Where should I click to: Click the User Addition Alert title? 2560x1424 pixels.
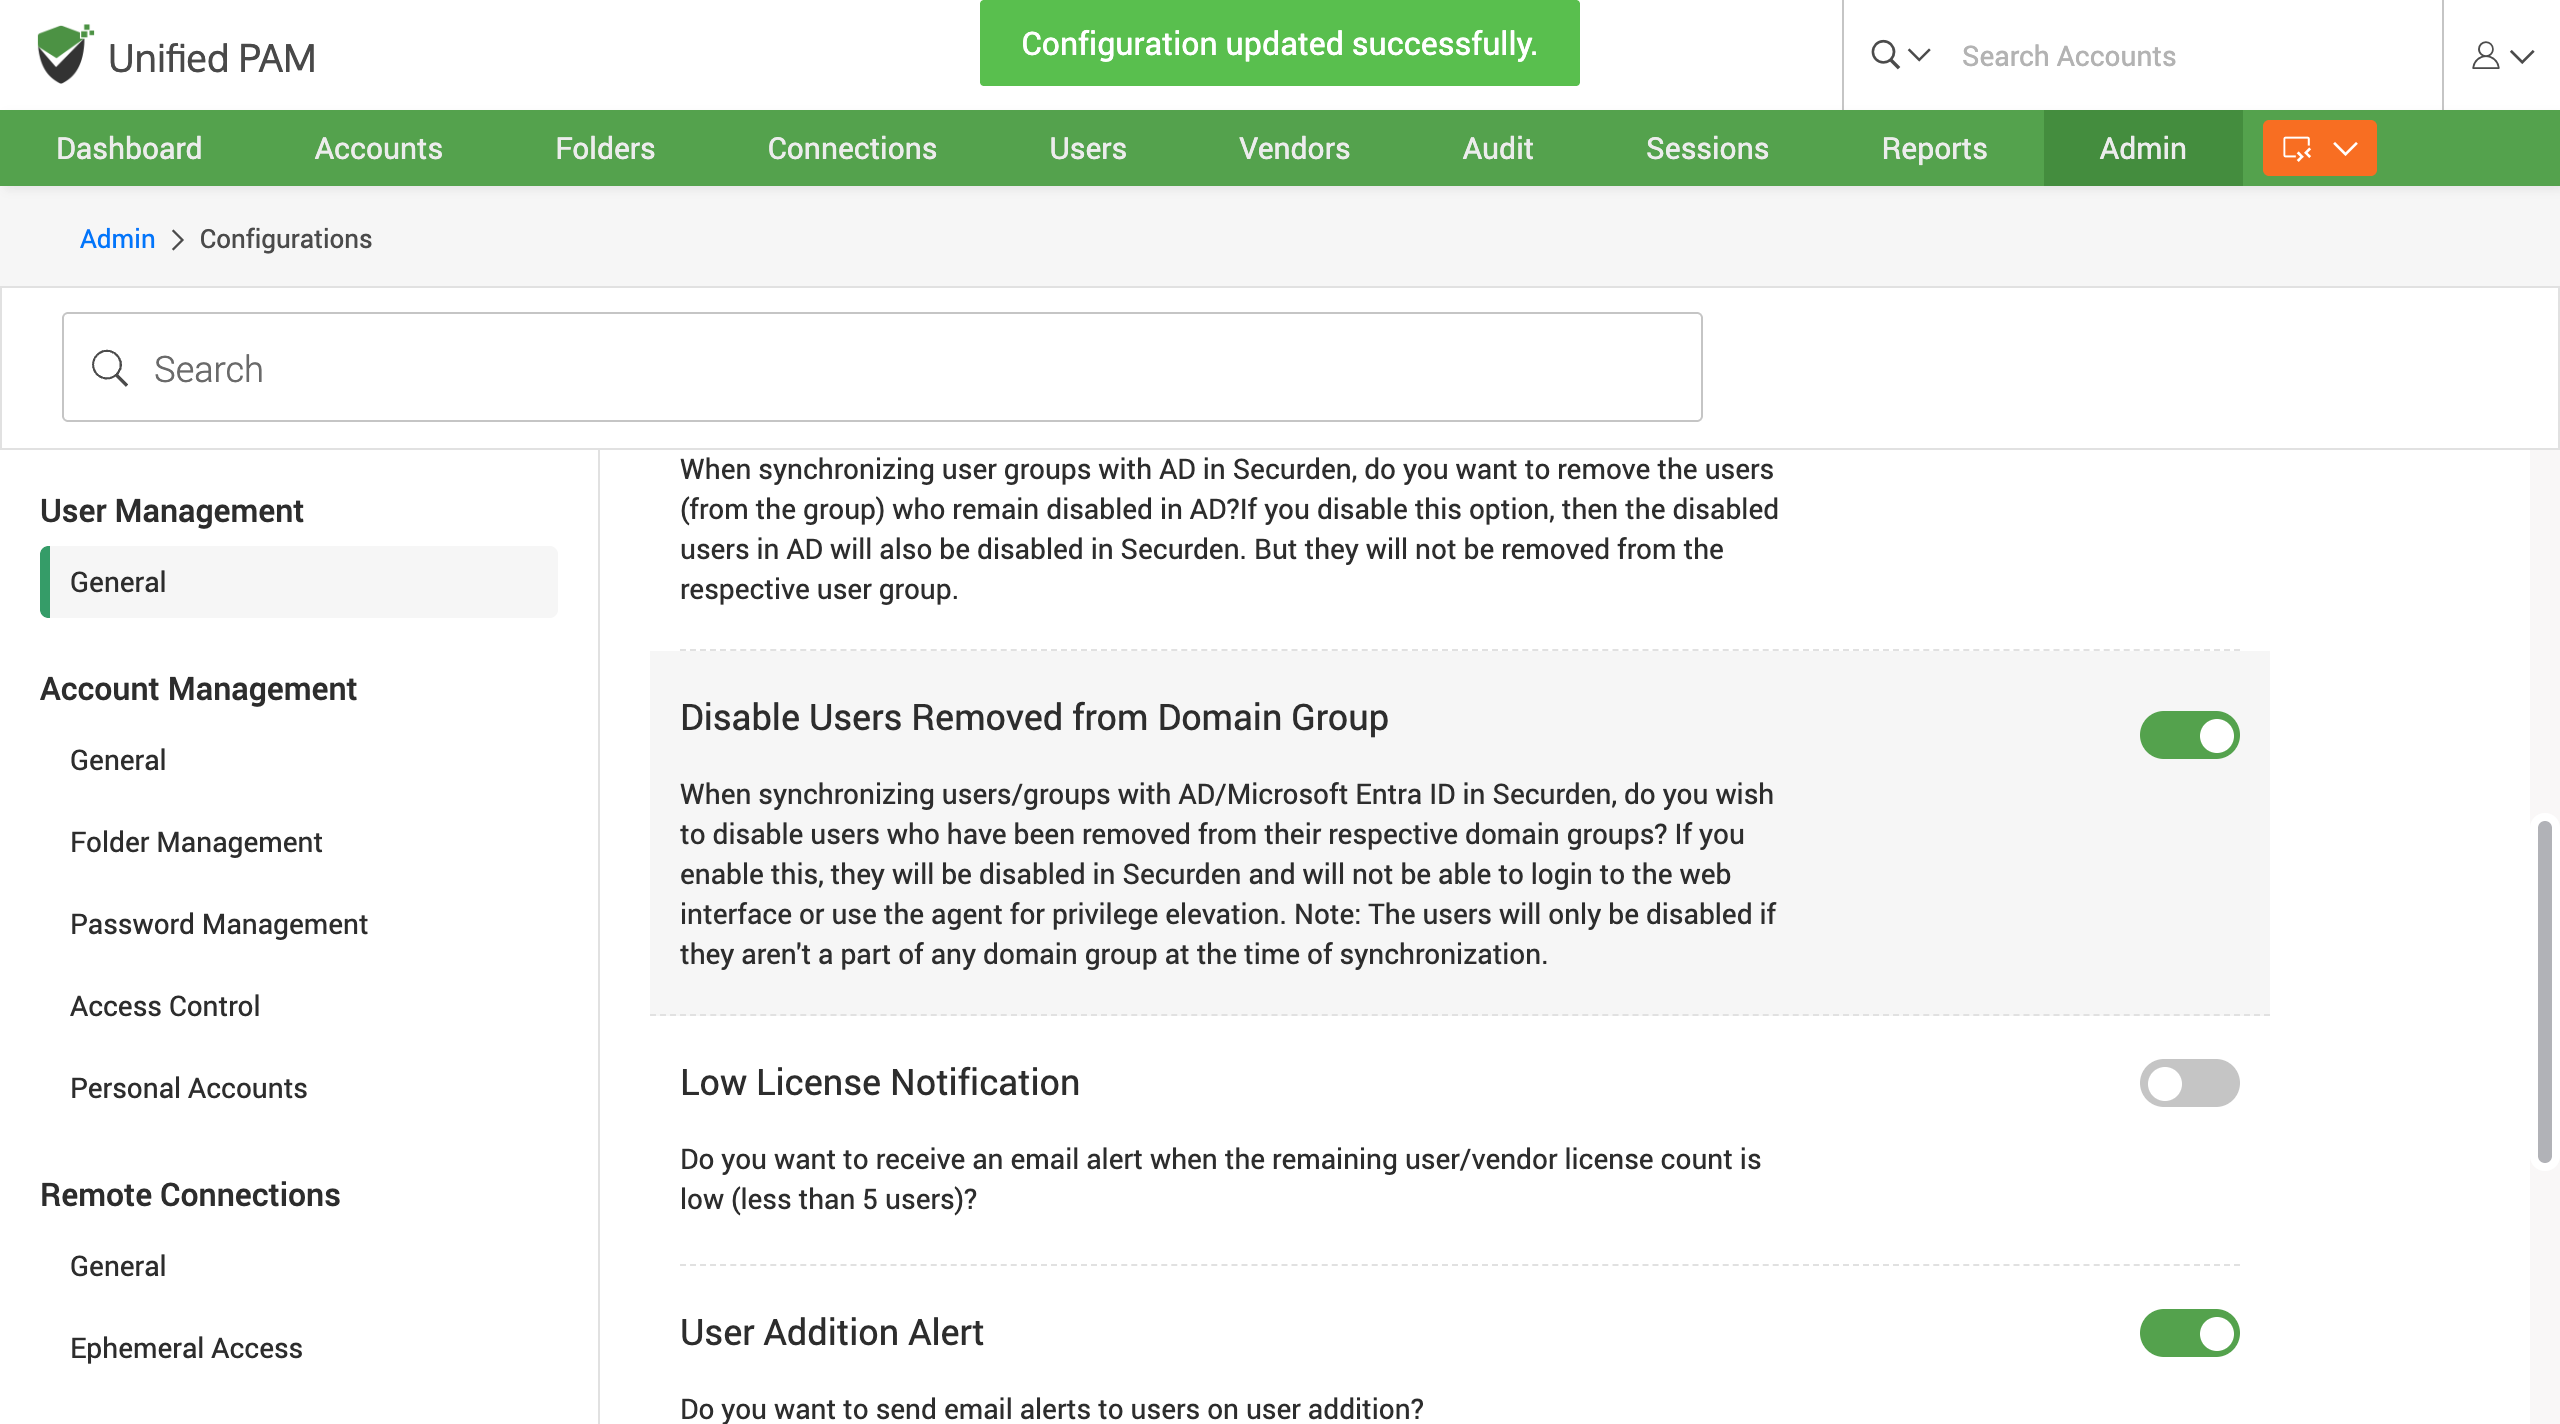(x=831, y=1332)
